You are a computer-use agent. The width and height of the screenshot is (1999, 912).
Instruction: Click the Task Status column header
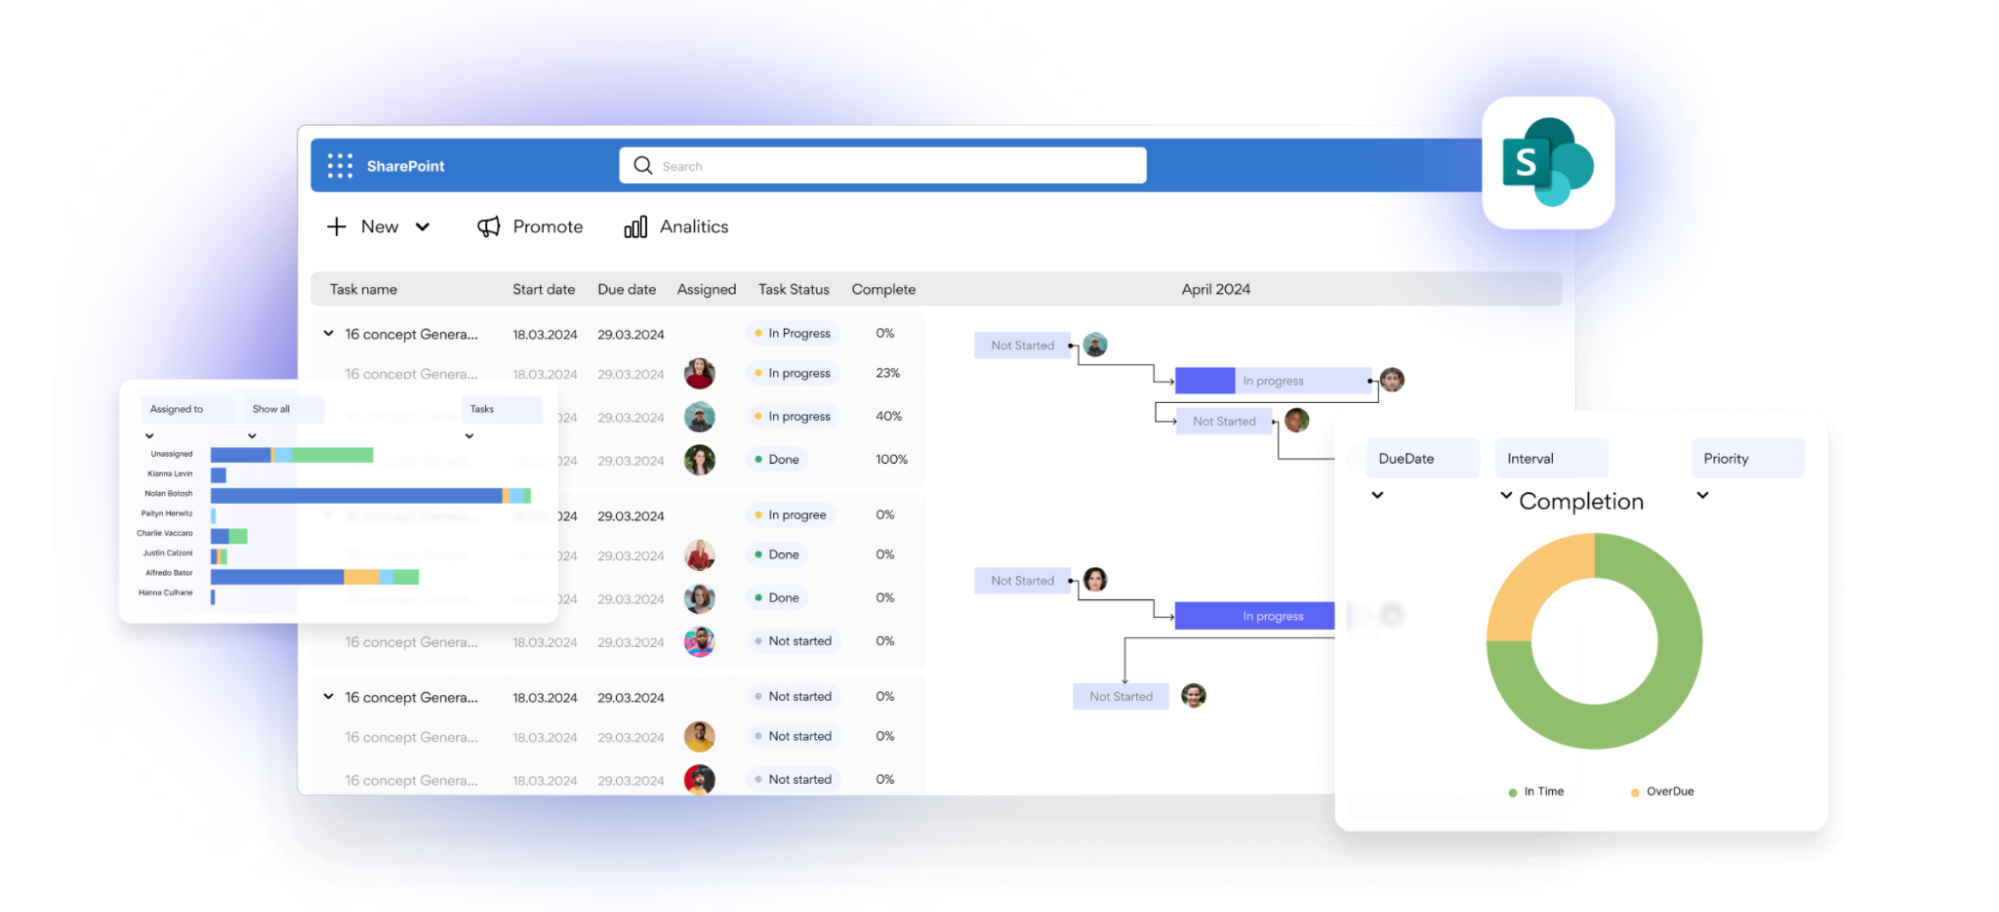pyautogui.click(x=794, y=289)
